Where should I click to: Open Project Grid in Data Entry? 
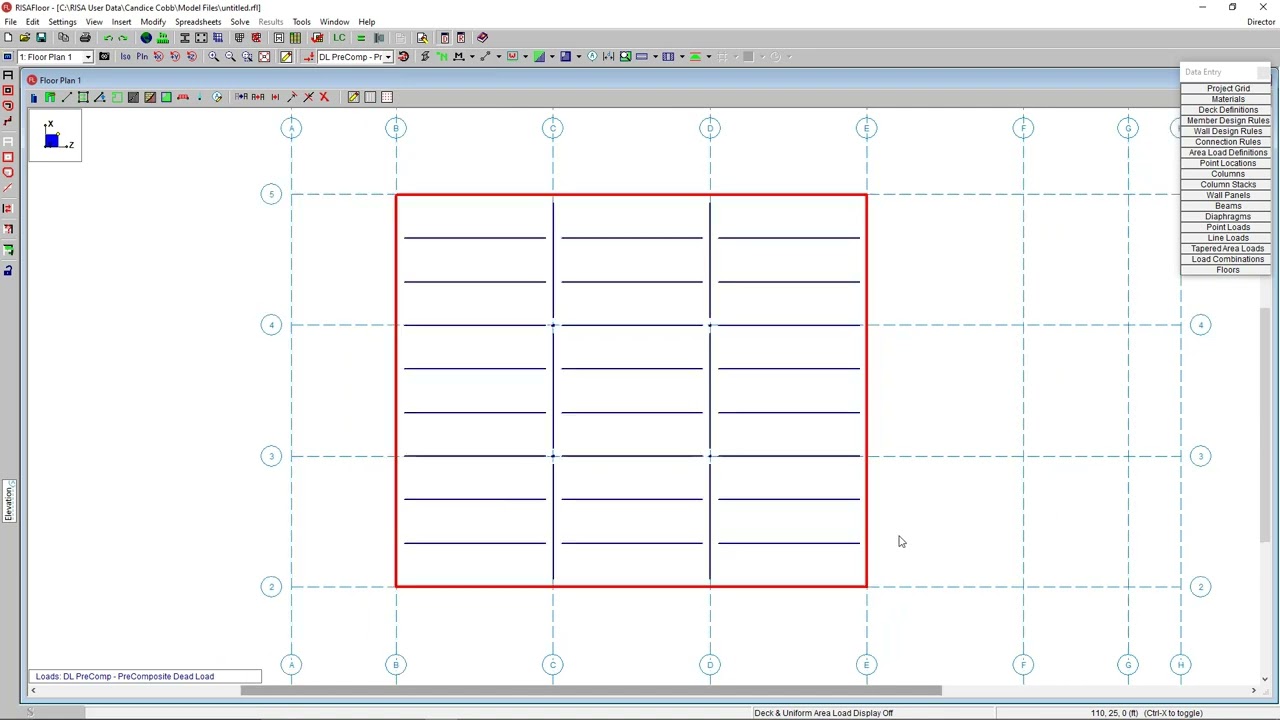point(1228,88)
